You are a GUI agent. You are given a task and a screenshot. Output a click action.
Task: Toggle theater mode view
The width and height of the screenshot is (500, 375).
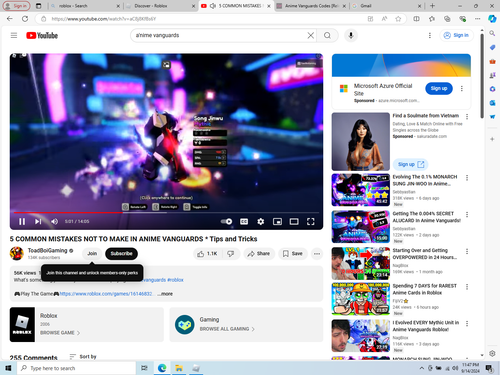[294, 221]
